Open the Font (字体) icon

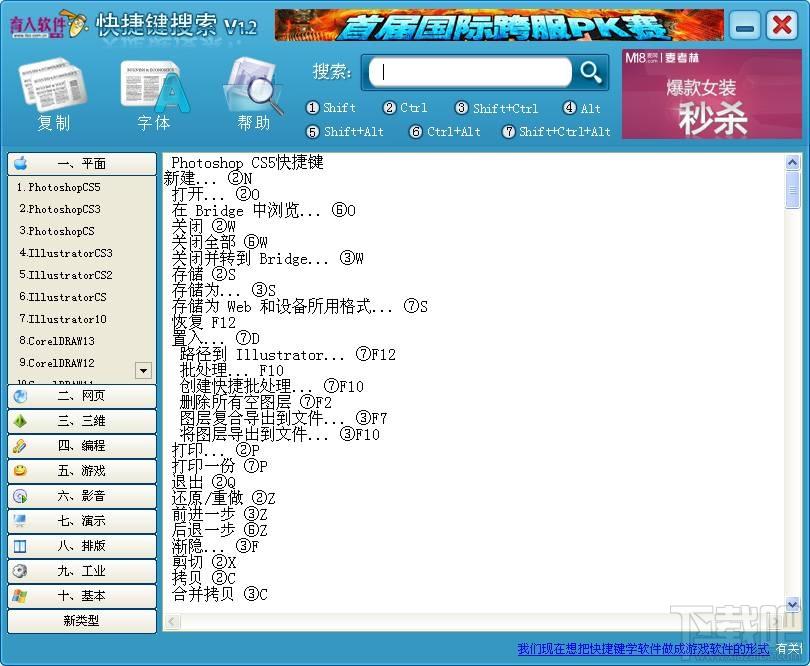pyautogui.click(x=155, y=86)
